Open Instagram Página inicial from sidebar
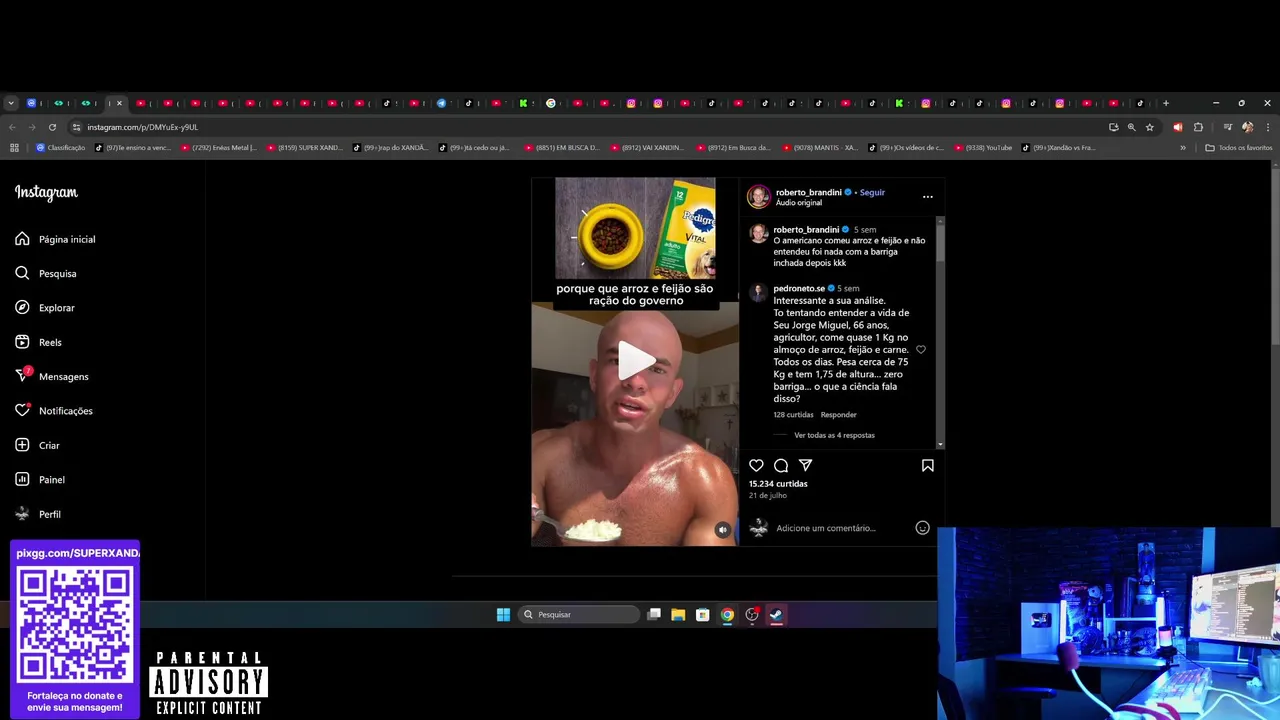1280x720 pixels. coord(56,239)
